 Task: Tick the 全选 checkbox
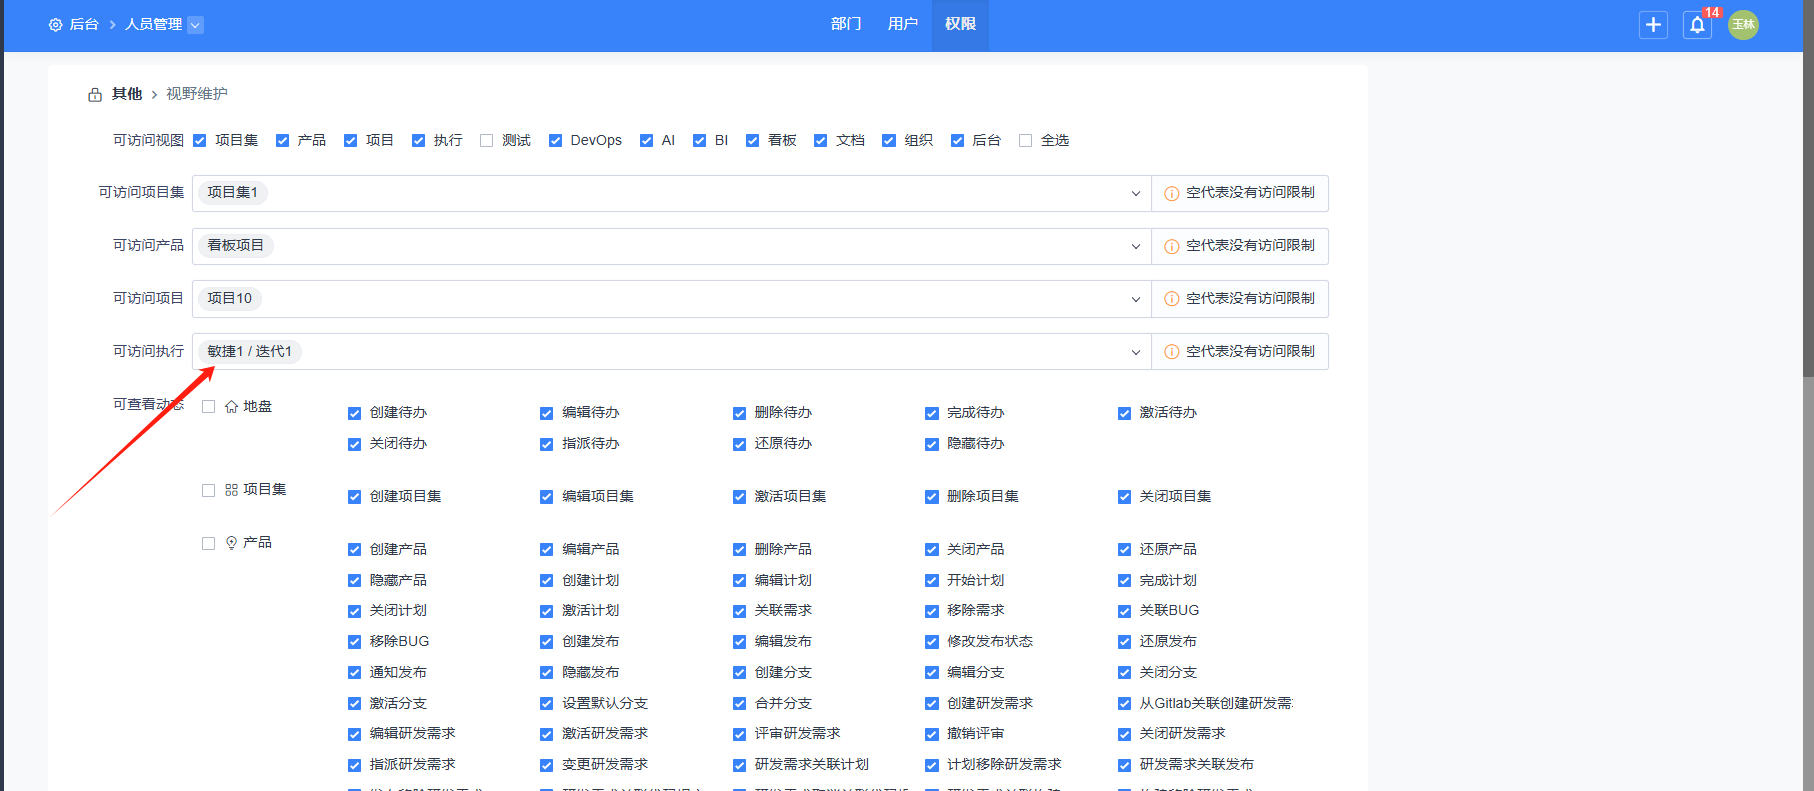[1025, 141]
